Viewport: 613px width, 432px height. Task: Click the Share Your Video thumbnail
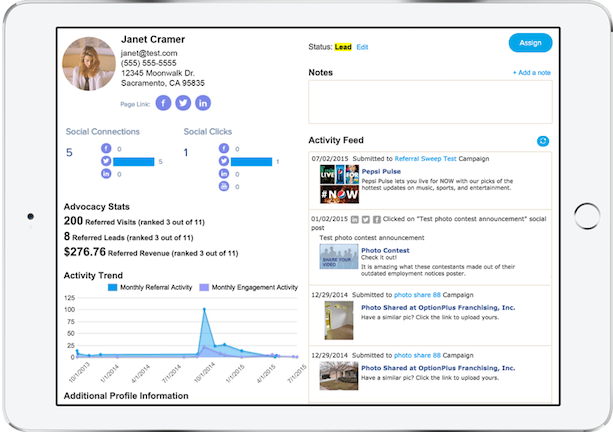pos(338,257)
